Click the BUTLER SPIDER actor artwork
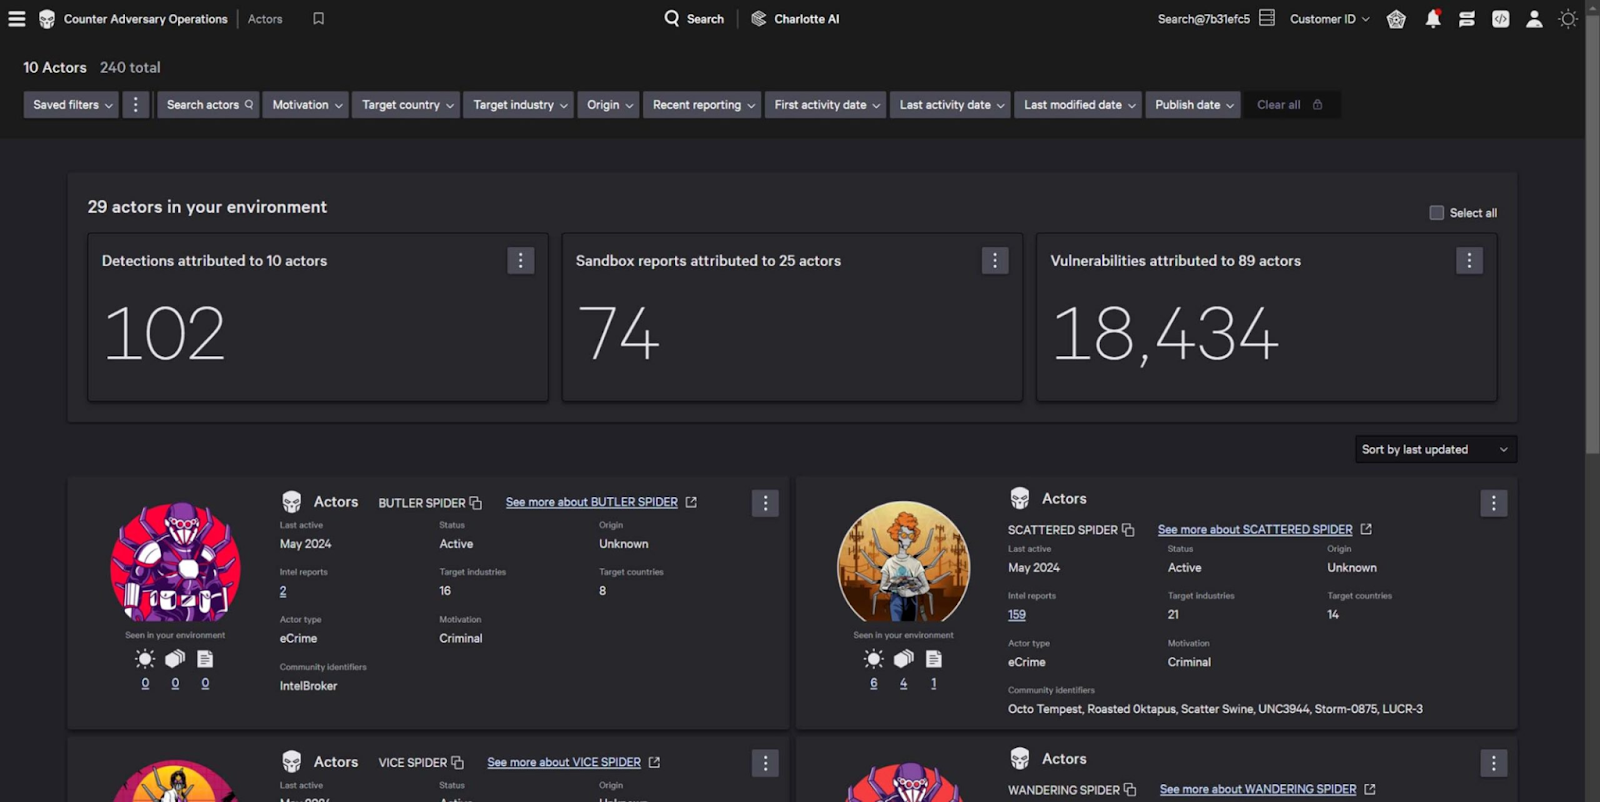The height and width of the screenshot is (802, 1600). point(175,562)
